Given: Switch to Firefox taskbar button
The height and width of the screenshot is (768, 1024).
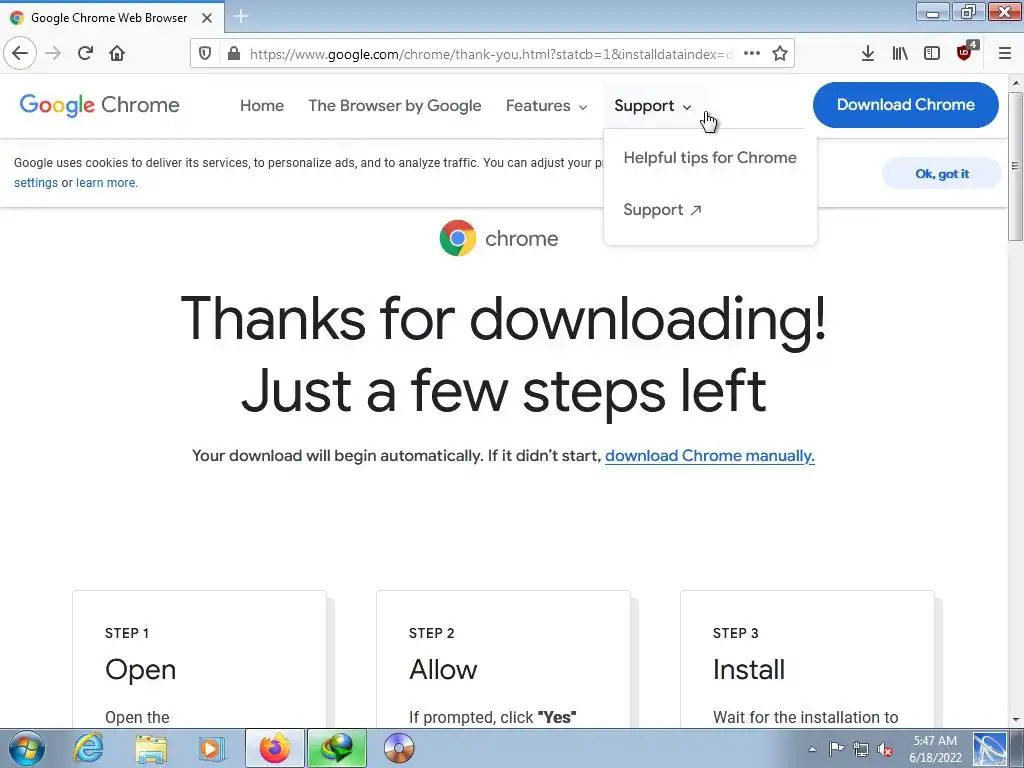Looking at the screenshot, I should click(x=274, y=748).
